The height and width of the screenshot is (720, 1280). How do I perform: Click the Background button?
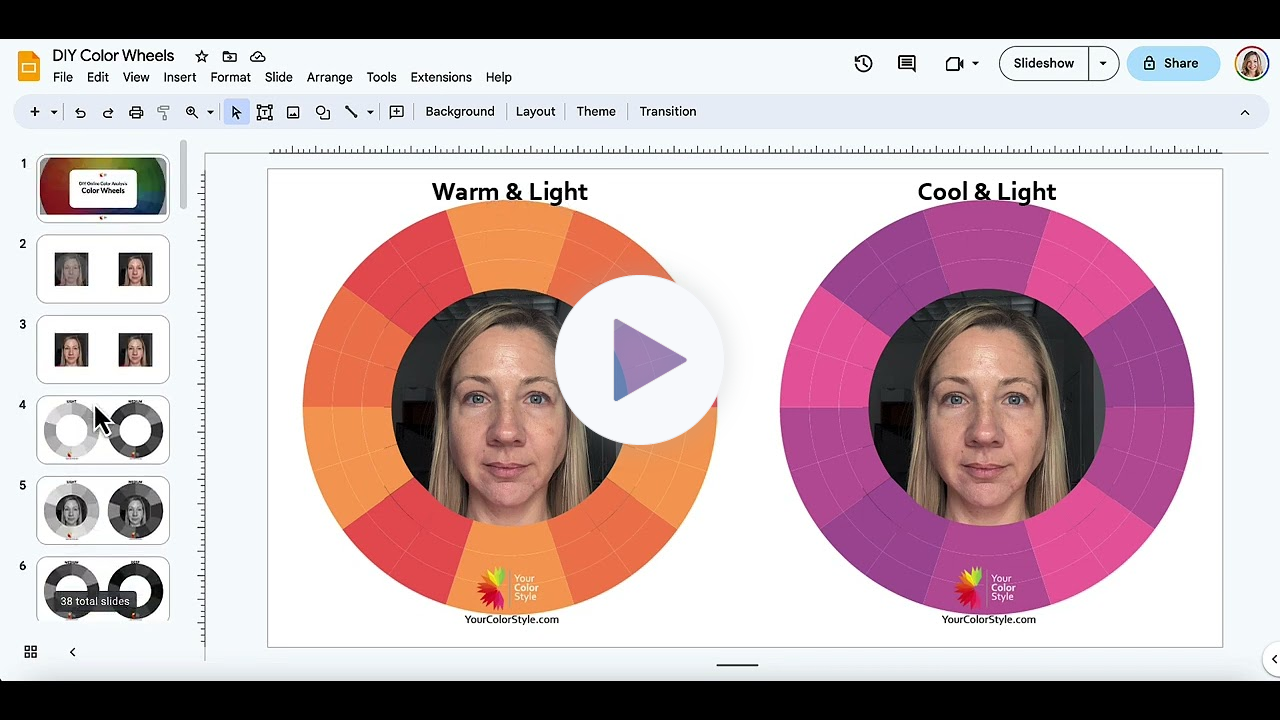pyautogui.click(x=459, y=111)
